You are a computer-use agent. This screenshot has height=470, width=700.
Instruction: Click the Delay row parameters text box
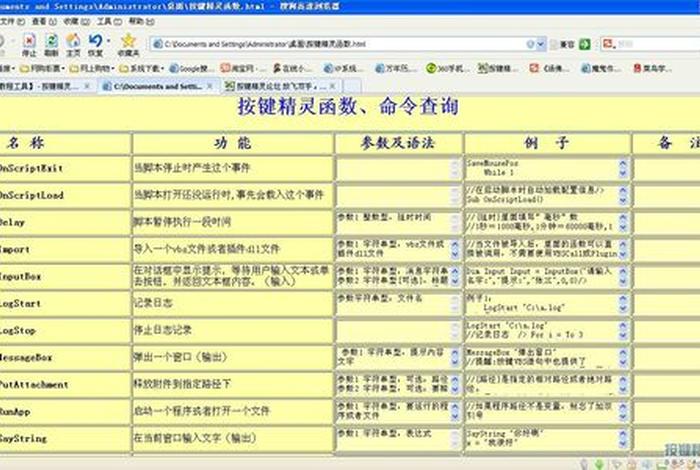398,223
